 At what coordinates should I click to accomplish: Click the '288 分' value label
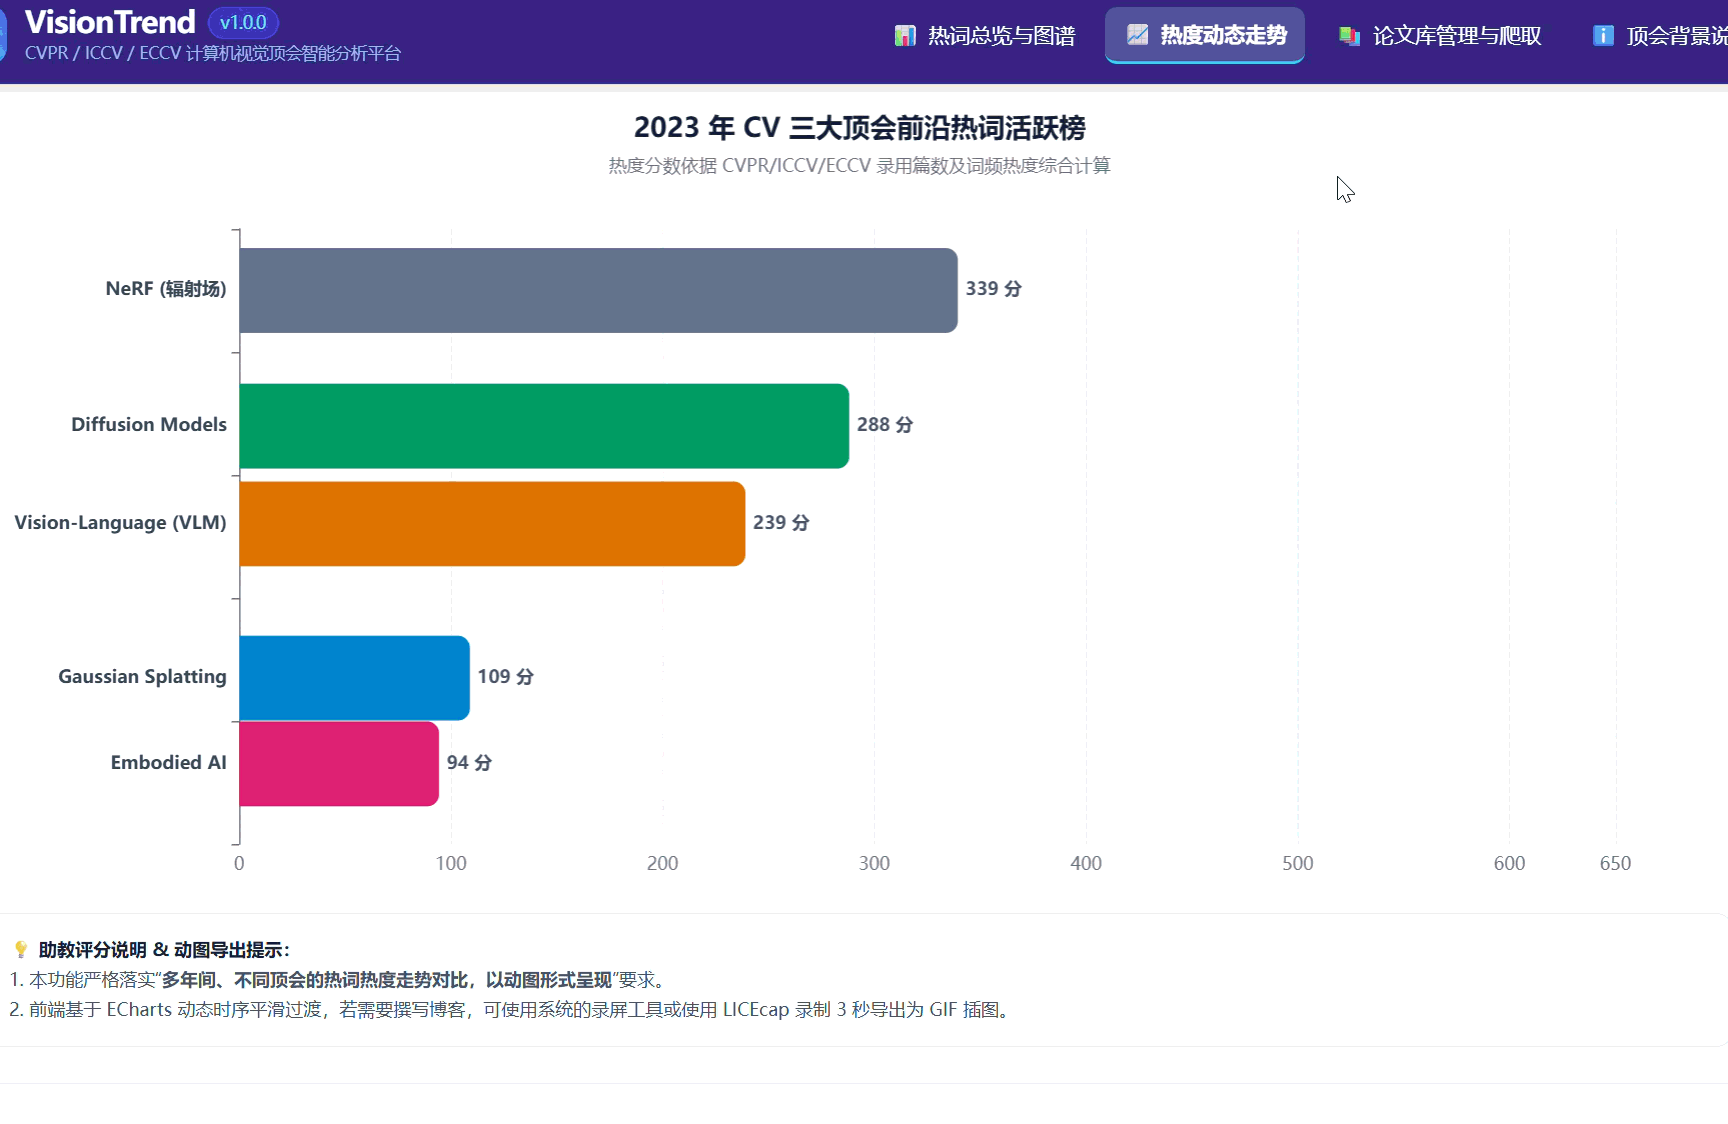(885, 424)
